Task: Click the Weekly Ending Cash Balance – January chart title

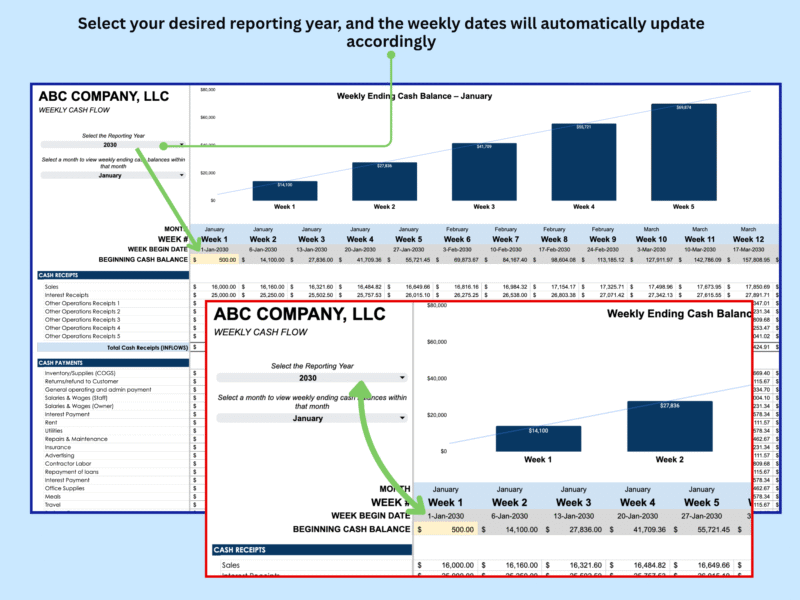Action: click(x=414, y=96)
